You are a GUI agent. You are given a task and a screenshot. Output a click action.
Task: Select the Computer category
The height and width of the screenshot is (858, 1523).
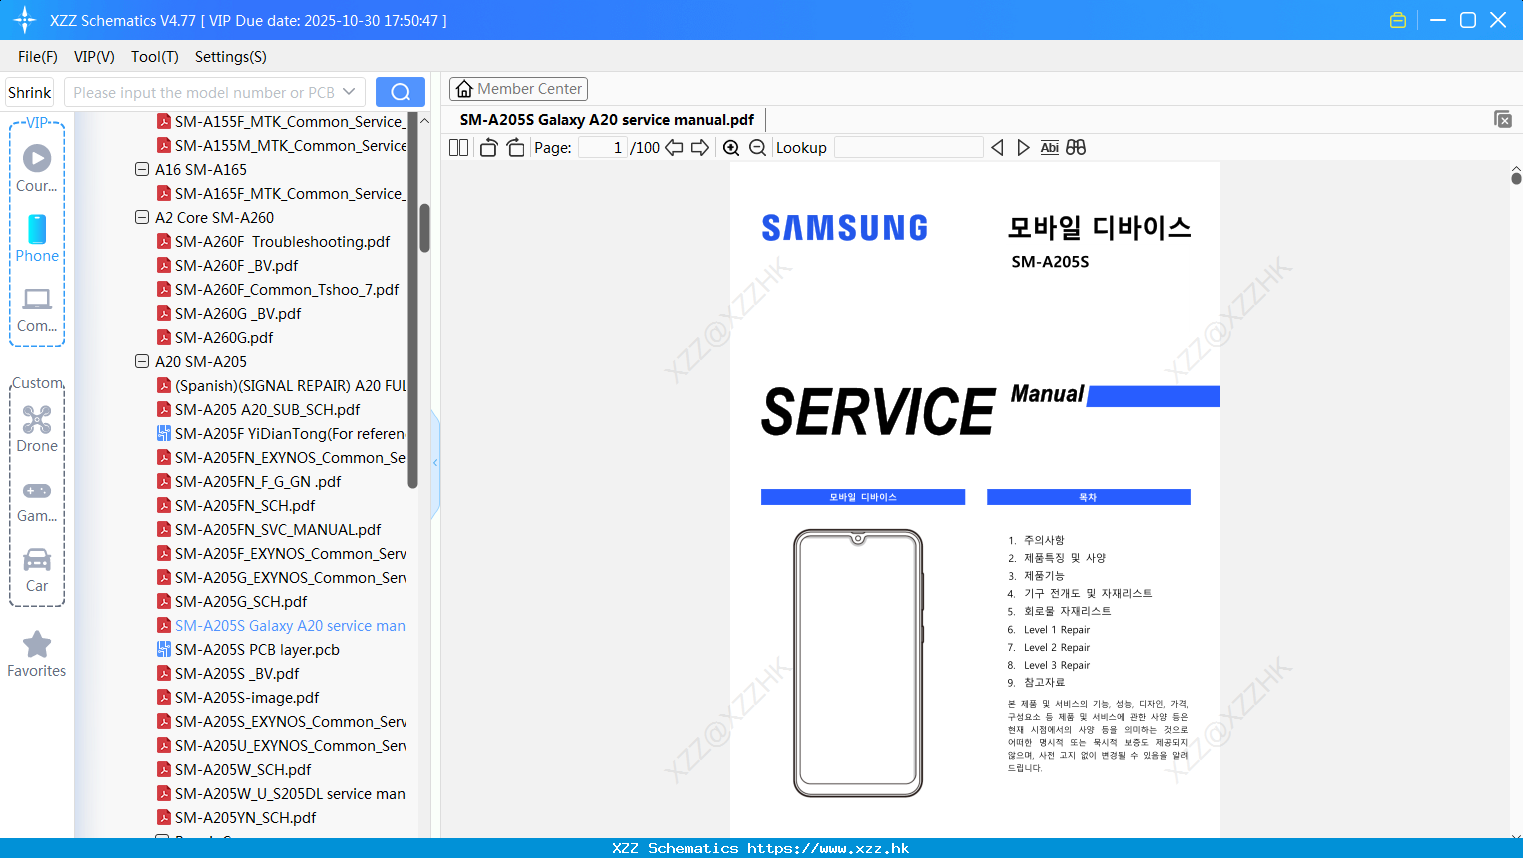pos(37,309)
